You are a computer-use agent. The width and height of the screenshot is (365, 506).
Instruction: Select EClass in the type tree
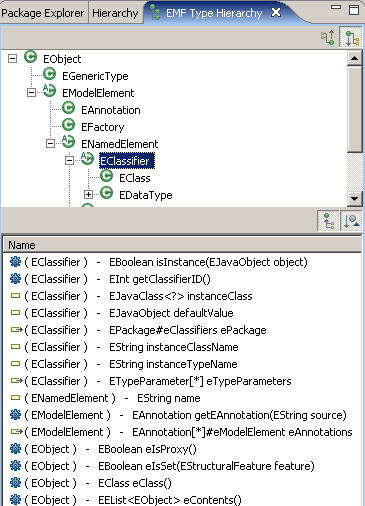coord(135,178)
